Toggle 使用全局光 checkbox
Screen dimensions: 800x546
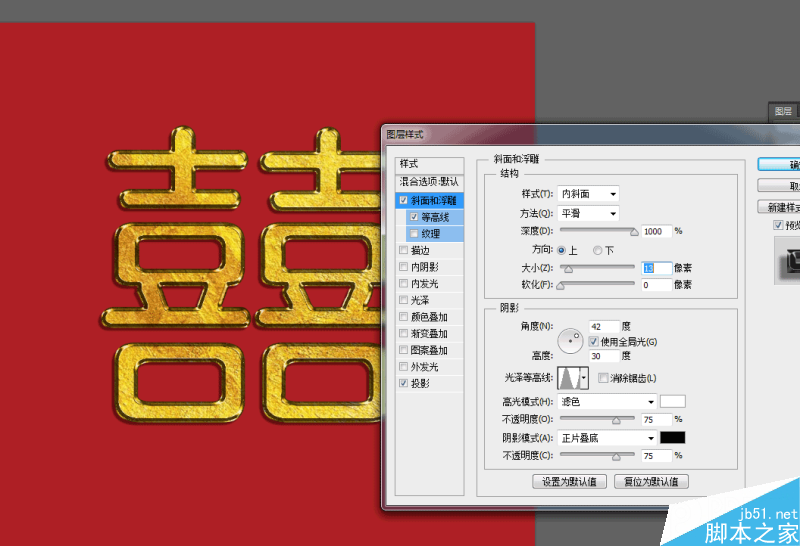click(x=593, y=341)
